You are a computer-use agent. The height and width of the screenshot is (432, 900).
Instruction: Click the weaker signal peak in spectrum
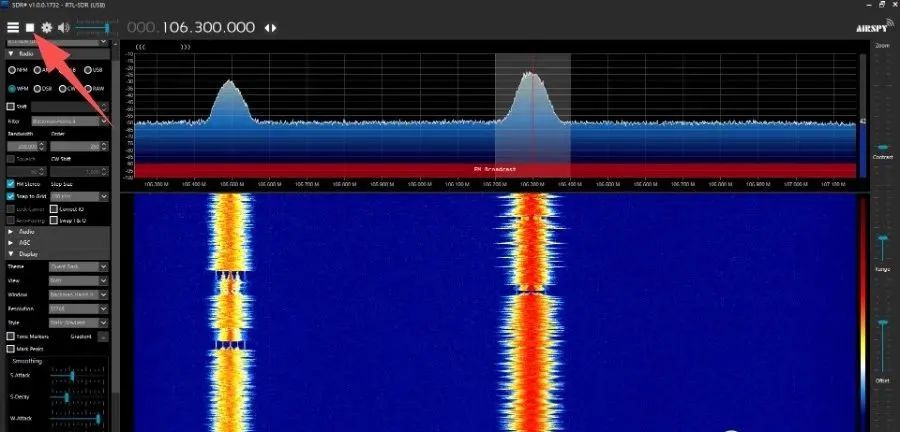pos(230,100)
